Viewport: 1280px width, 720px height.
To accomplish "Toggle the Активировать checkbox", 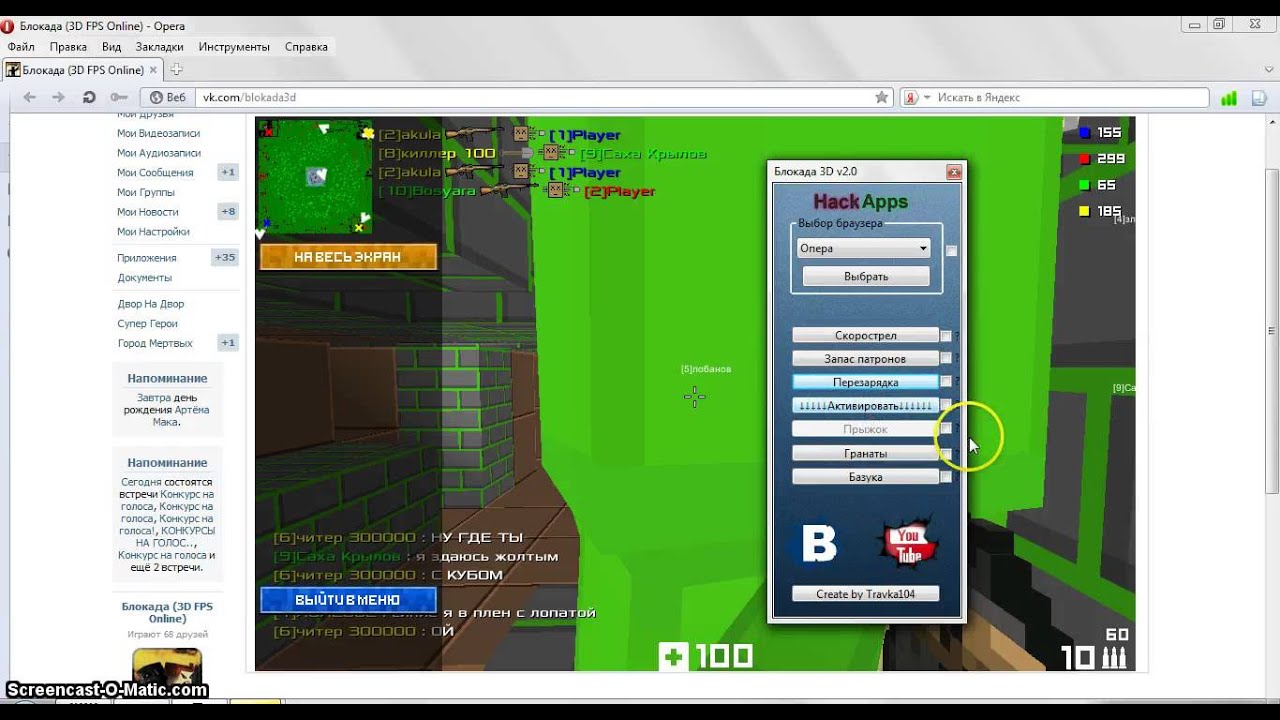I will (945, 406).
